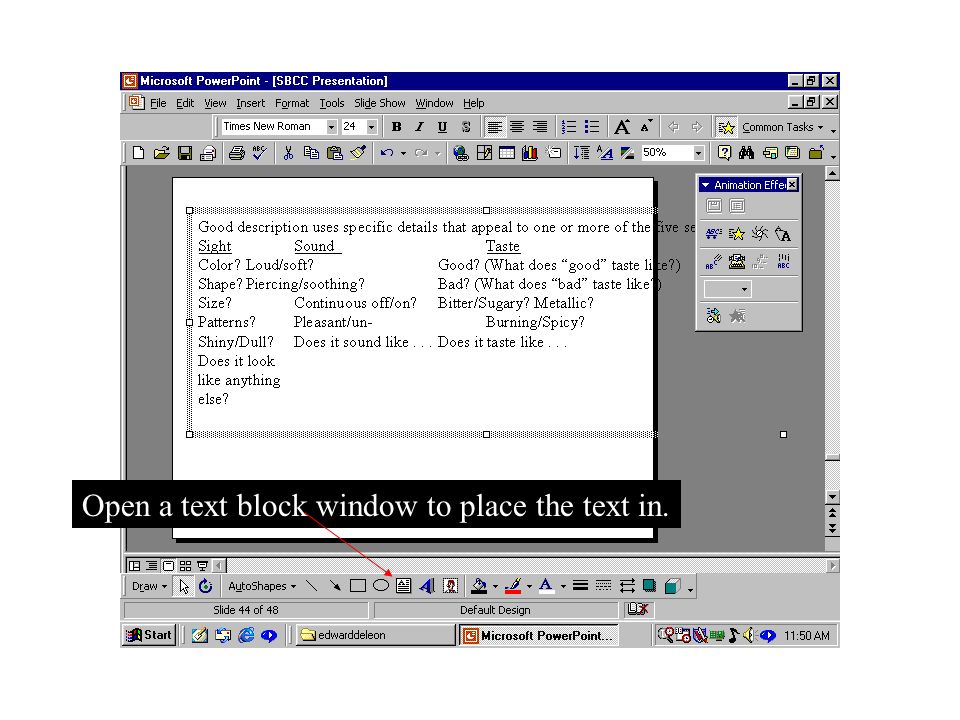
Task: Copy selection with the Copy icon
Action: tap(311, 152)
